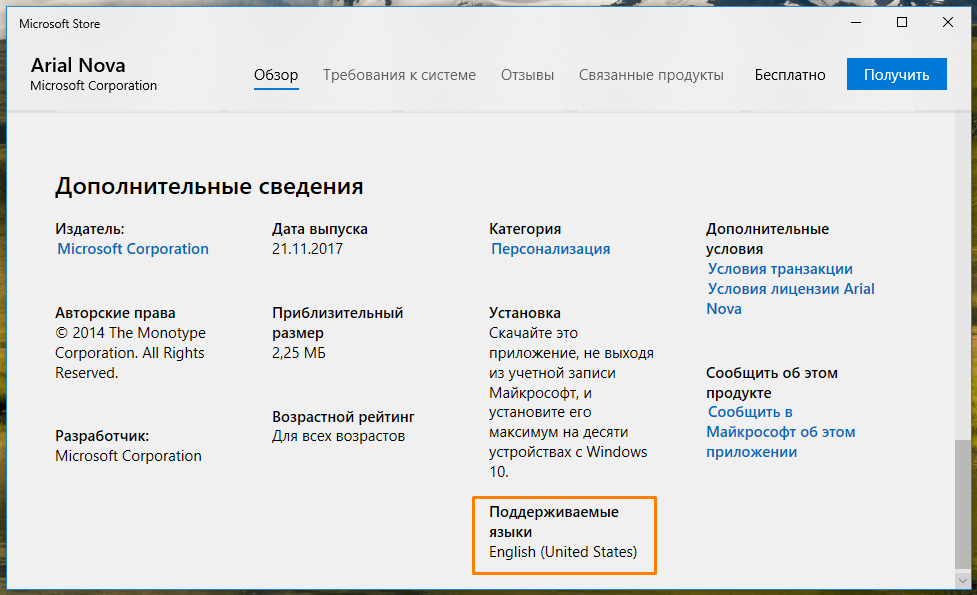Click the 2014 Monotype copyright text

130,353
